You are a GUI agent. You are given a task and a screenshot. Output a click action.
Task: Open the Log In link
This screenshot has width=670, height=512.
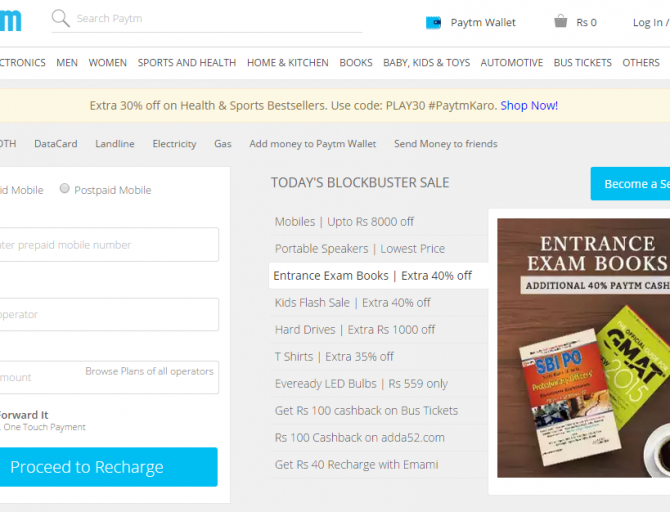click(x=649, y=22)
